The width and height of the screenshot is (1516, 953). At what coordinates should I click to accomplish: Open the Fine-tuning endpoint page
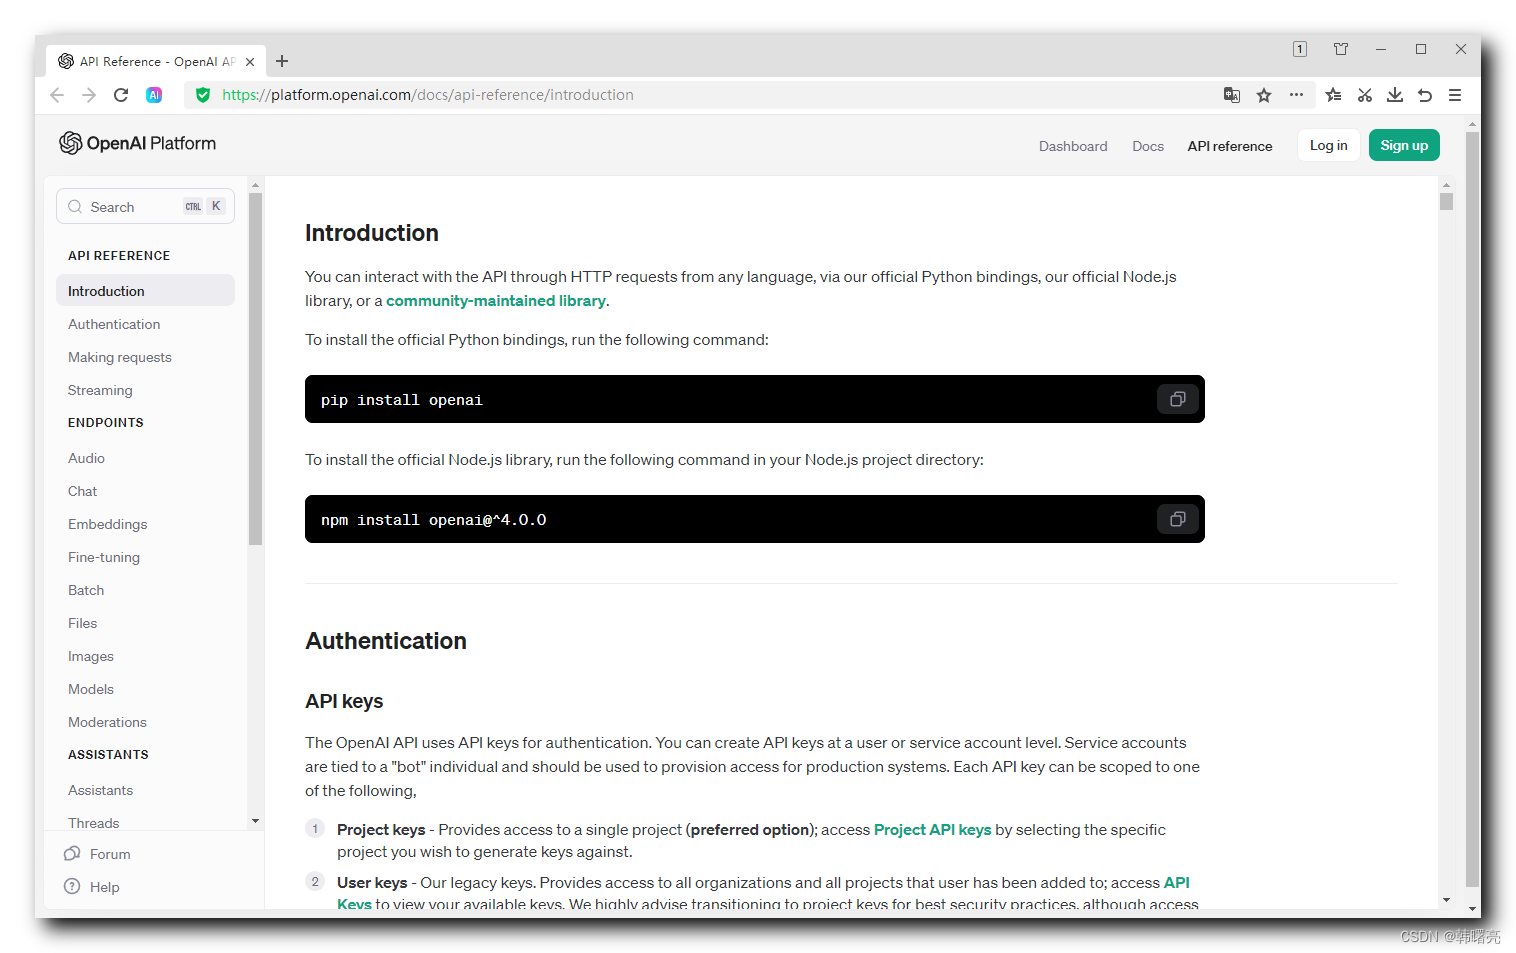point(104,557)
